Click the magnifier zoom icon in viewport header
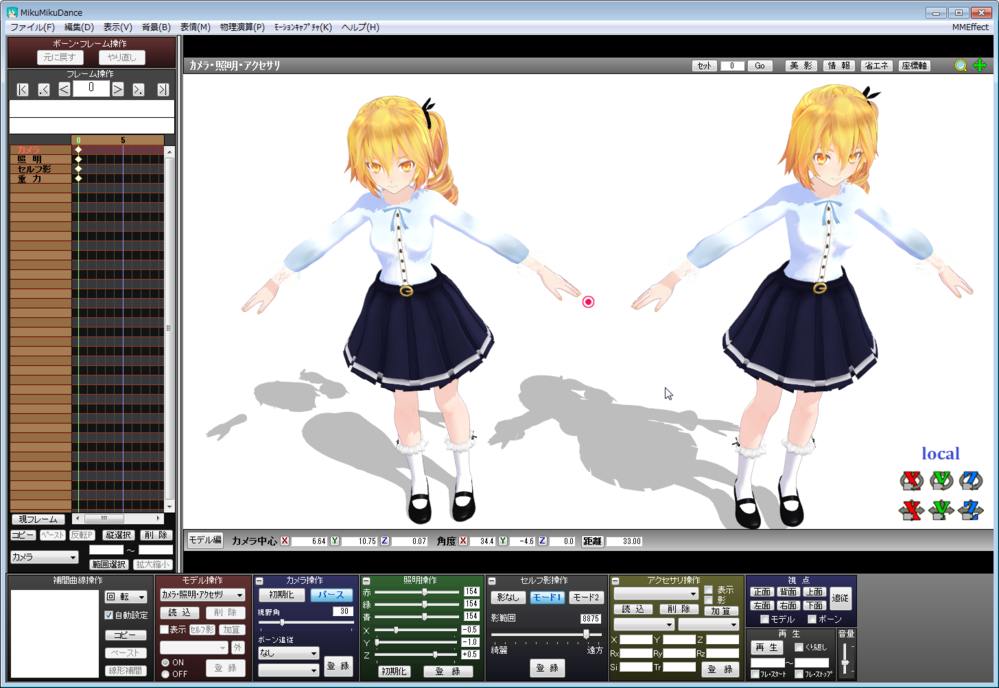This screenshot has width=999, height=688. (961, 66)
